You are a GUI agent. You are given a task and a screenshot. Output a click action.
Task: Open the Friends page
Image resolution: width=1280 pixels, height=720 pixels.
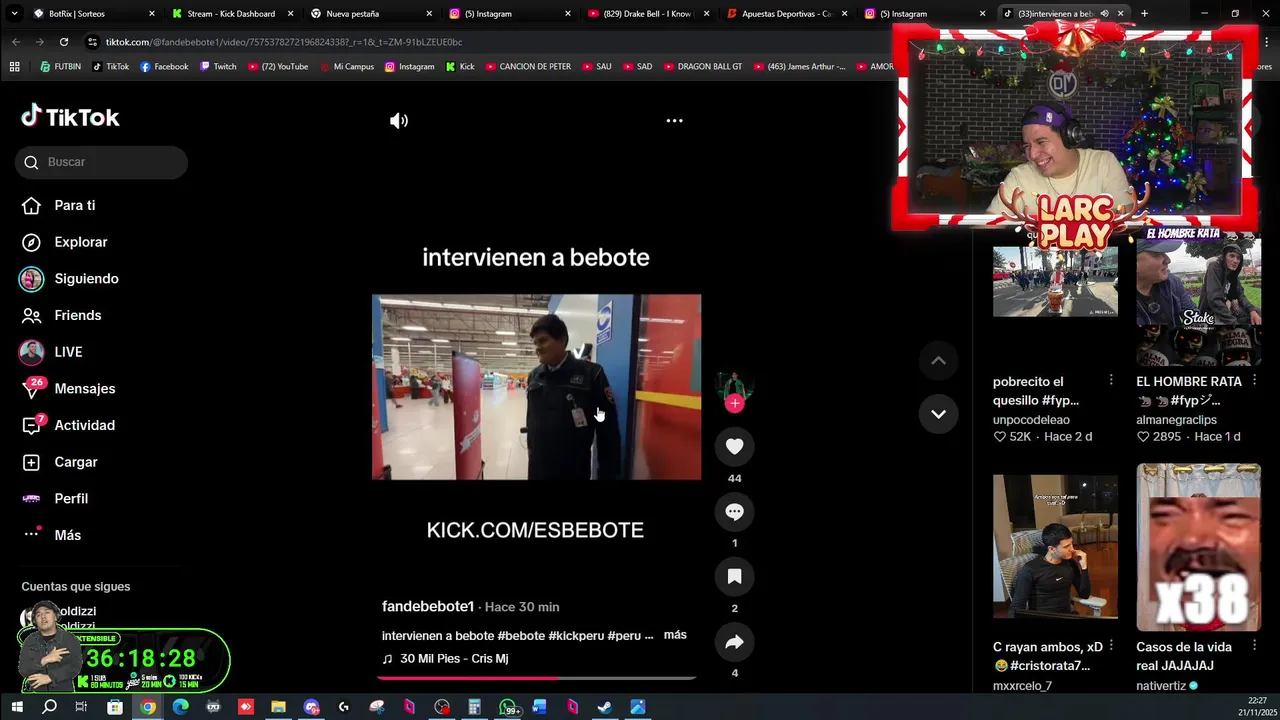click(x=62, y=315)
